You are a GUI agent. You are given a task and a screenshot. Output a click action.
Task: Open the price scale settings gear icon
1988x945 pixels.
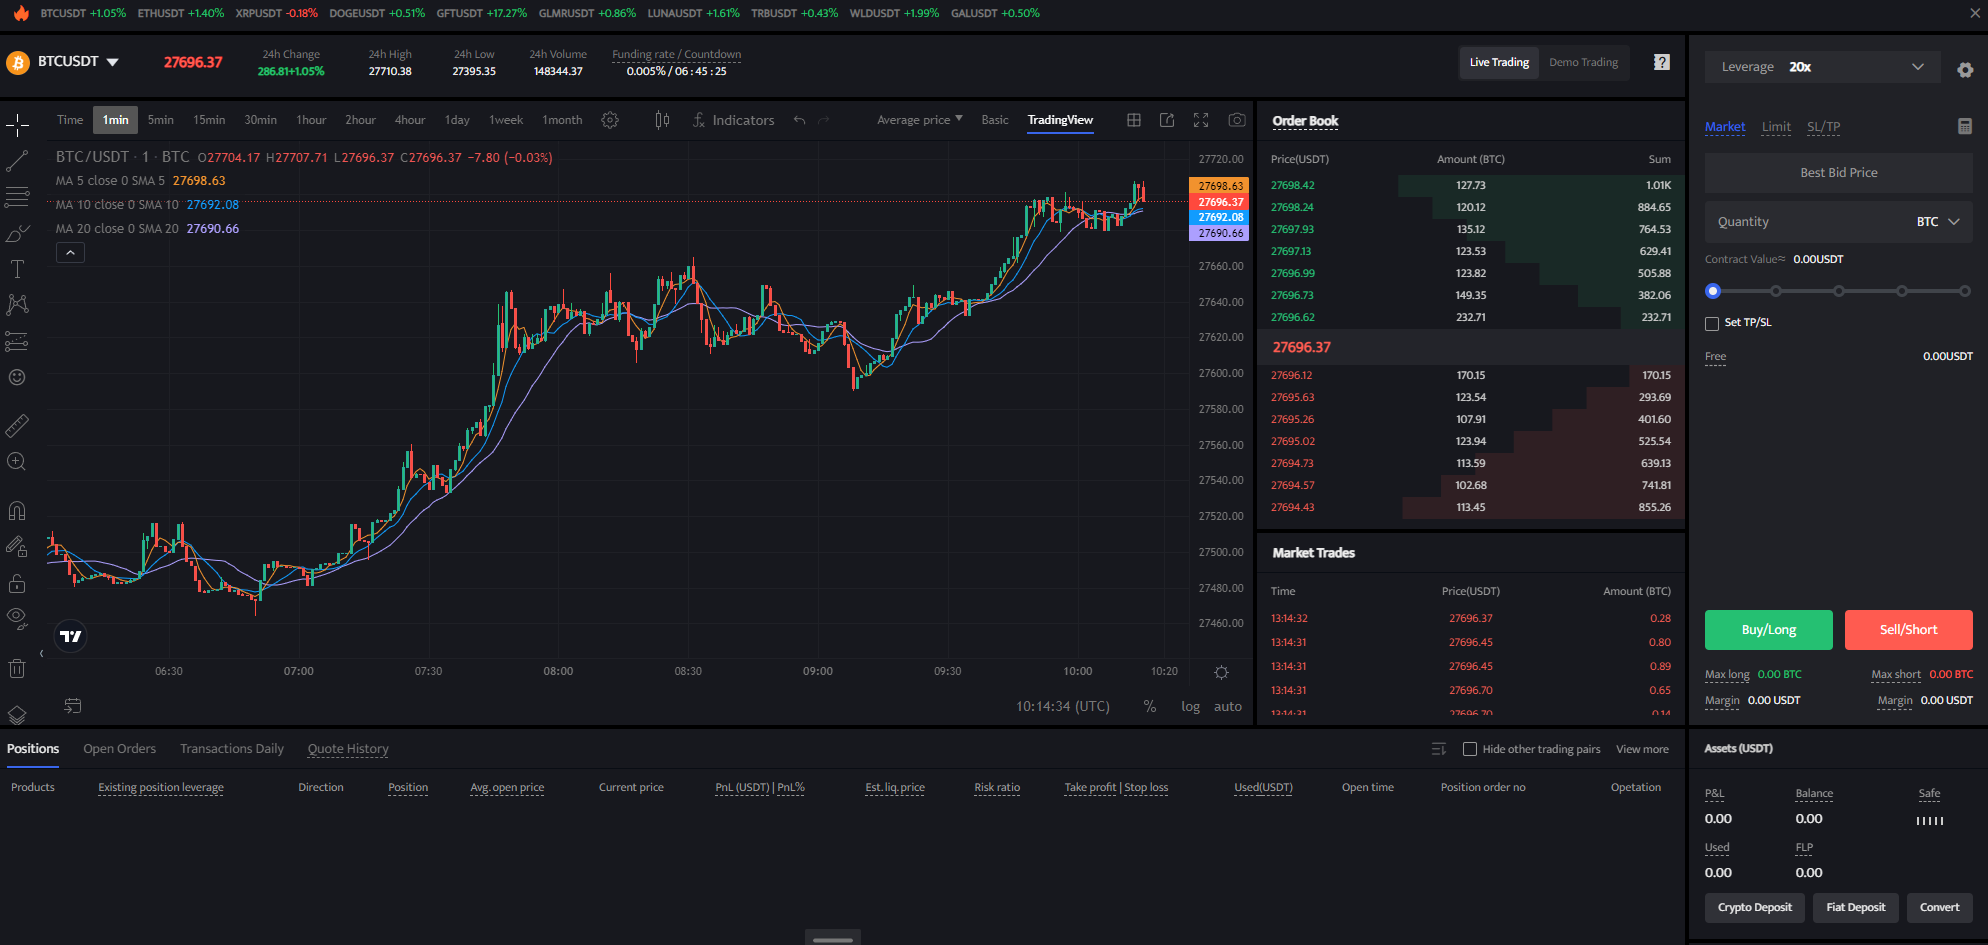pos(1221,672)
